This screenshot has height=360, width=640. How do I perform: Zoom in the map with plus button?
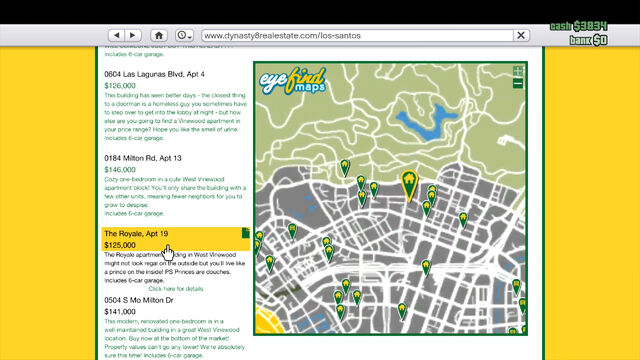(x=518, y=71)
